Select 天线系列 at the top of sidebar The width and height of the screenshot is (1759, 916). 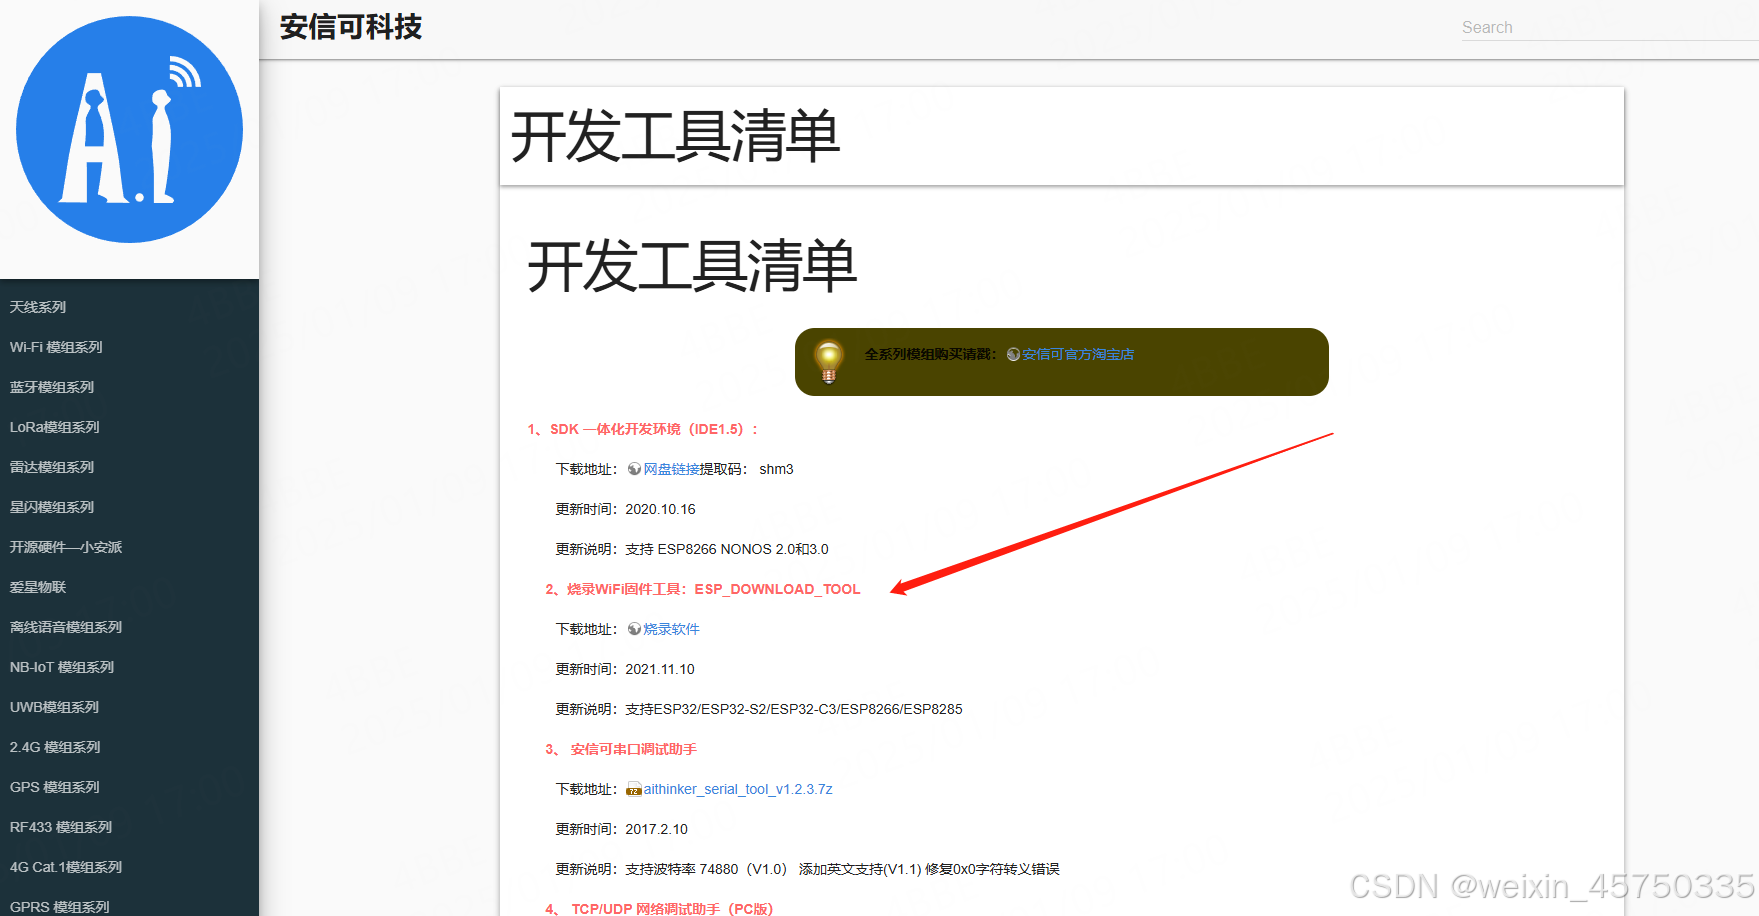click(37, 307)
